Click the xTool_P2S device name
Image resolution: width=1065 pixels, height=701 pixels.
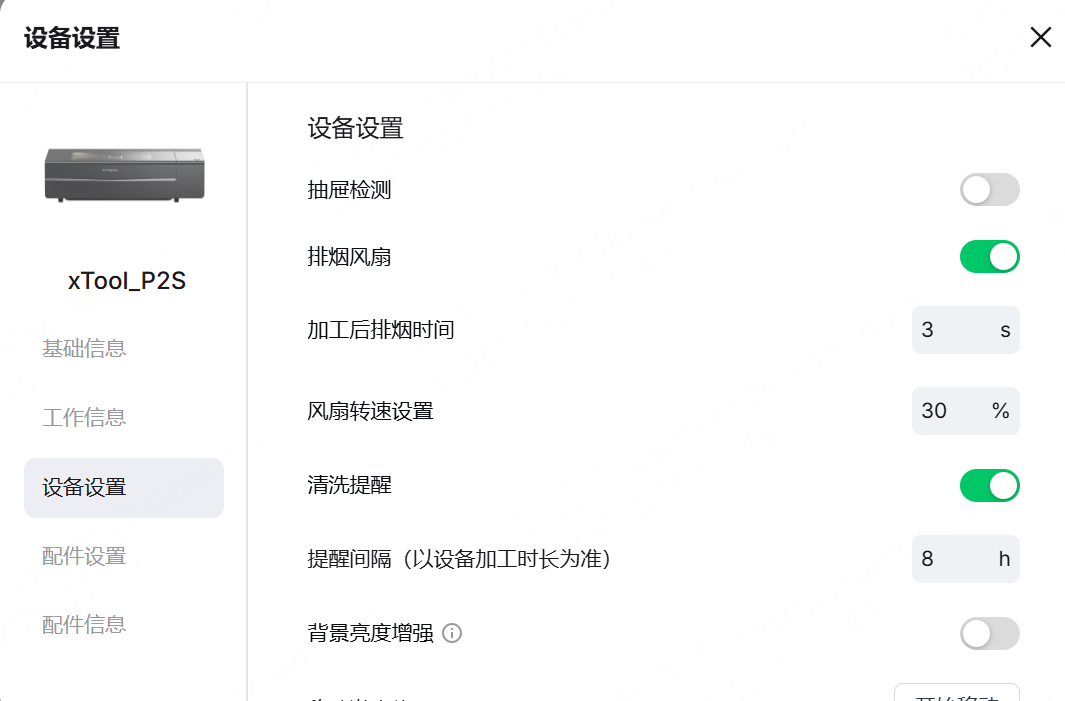click(127, 281)
